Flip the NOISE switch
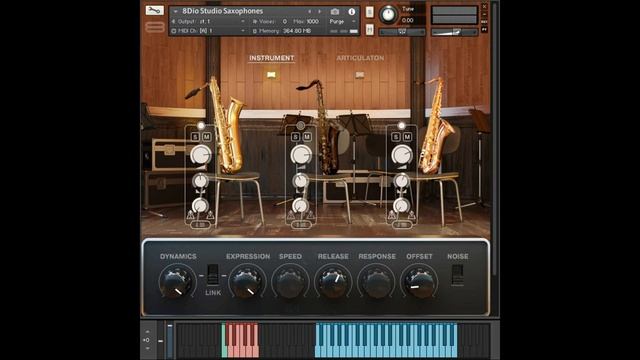 (458, 274)
